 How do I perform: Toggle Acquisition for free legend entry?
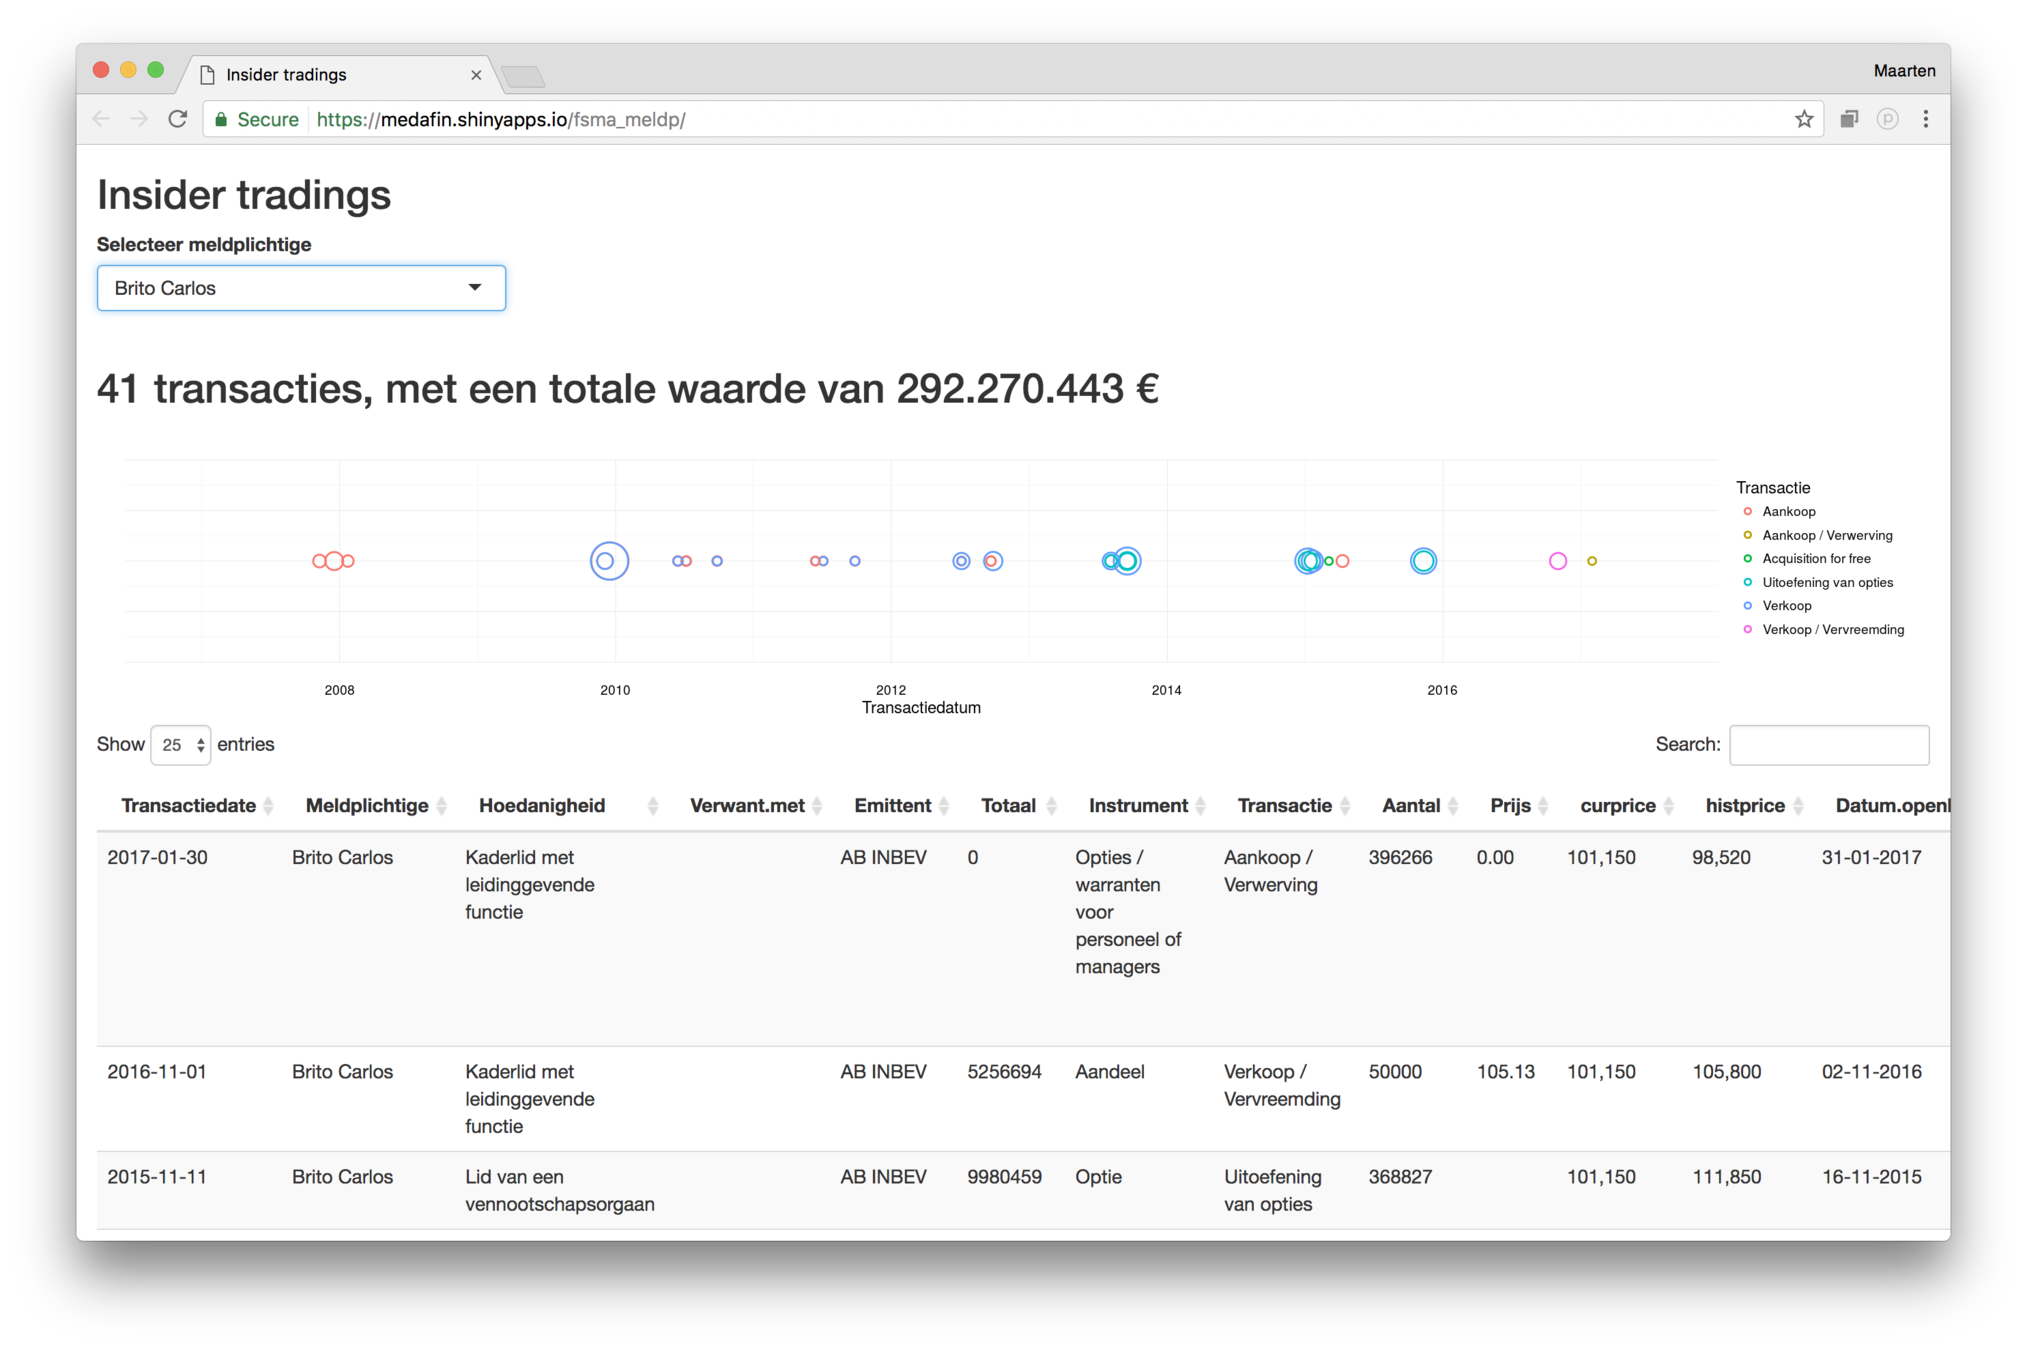pyautogui.click(x=1815, y=559)
